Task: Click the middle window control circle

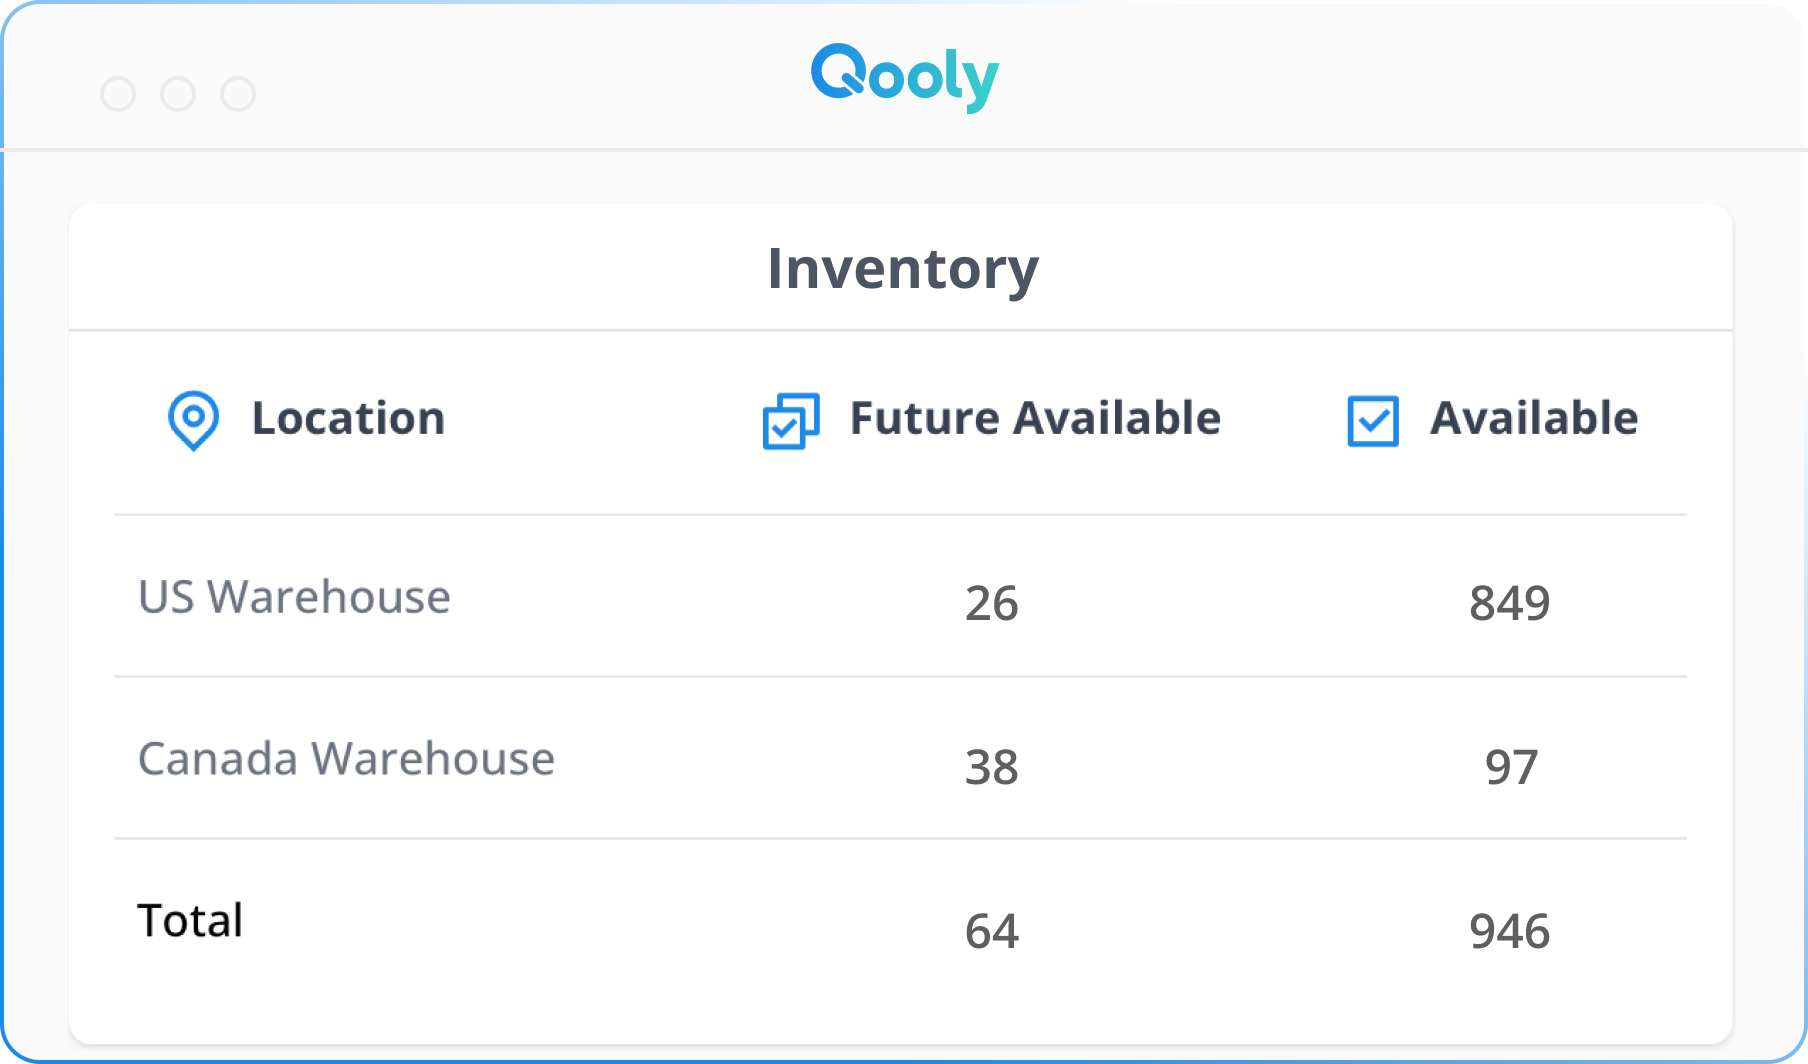Action: (x=178, y=94)
